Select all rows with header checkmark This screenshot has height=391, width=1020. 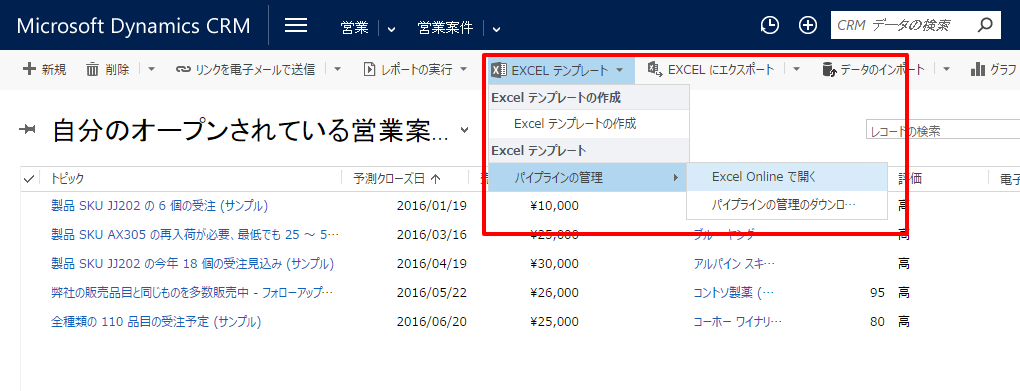click(29, 178)
